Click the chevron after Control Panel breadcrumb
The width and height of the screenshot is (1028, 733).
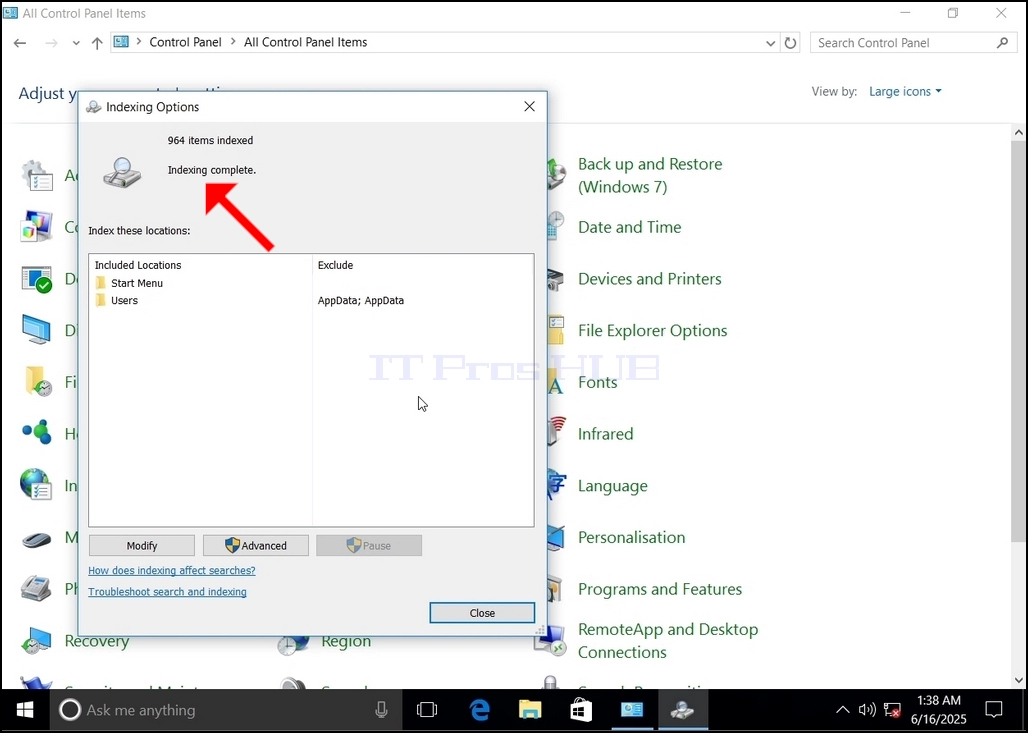tap(233, 42)
